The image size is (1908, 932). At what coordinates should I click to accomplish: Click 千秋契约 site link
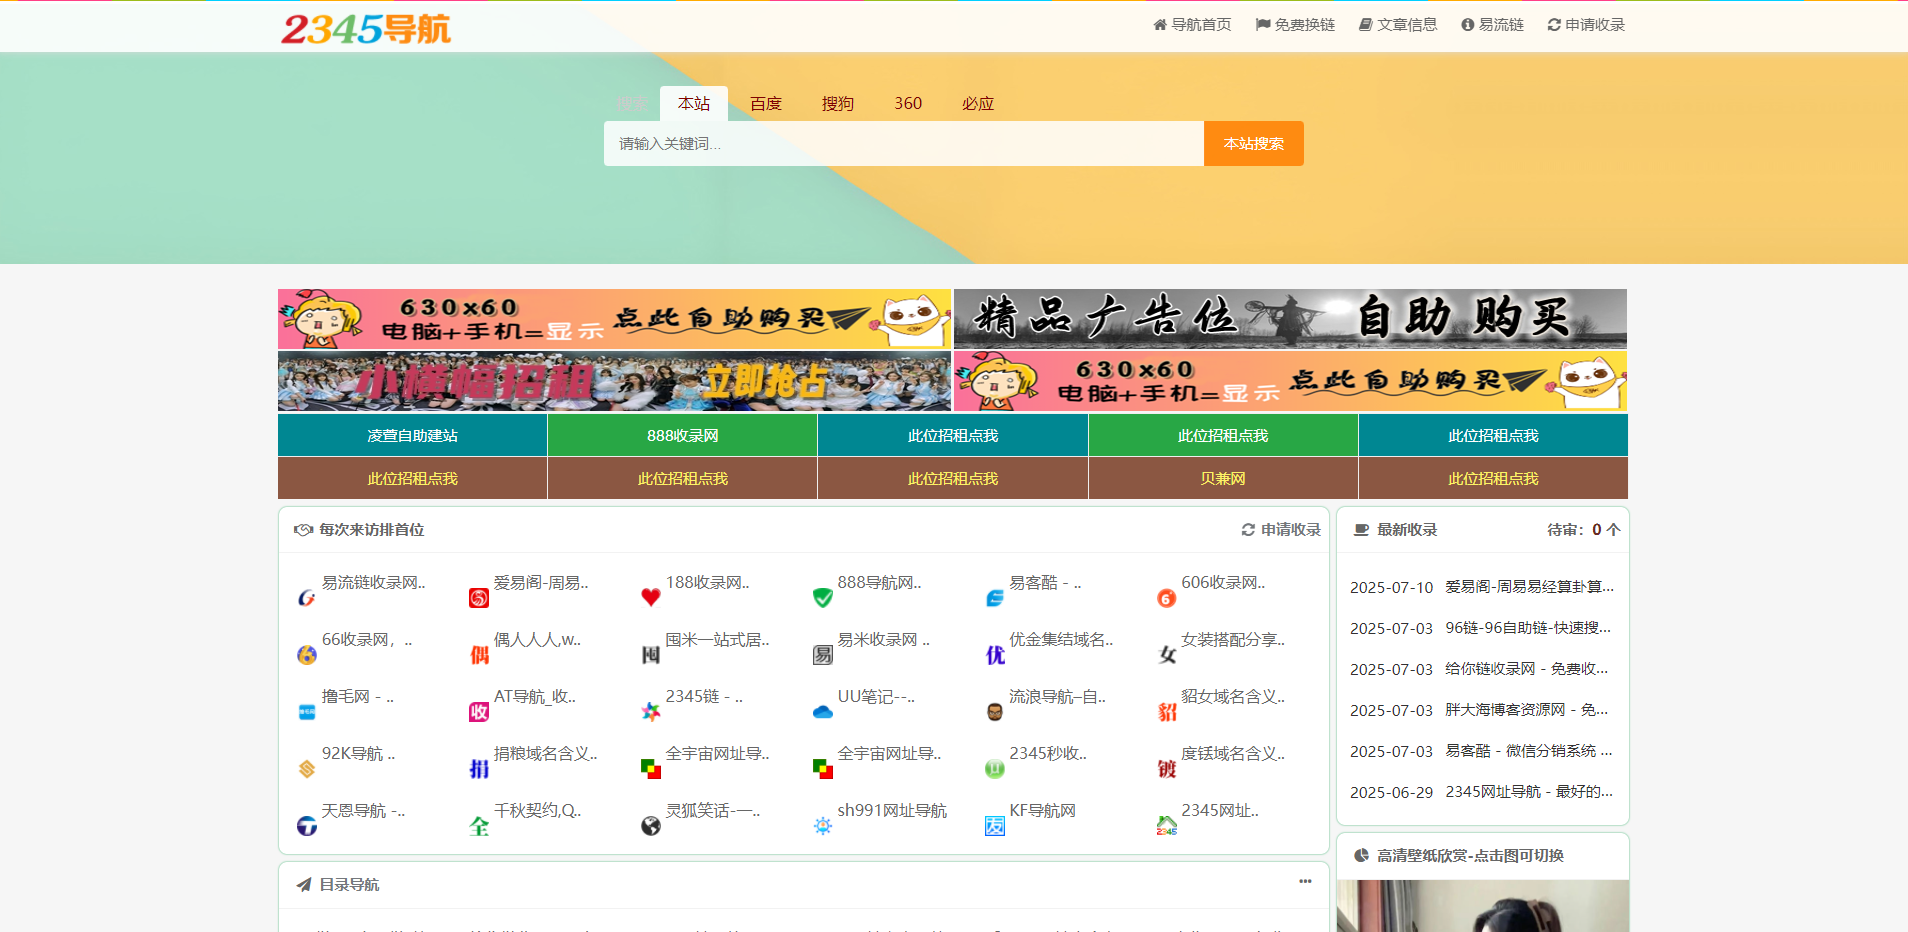[537, 811]
